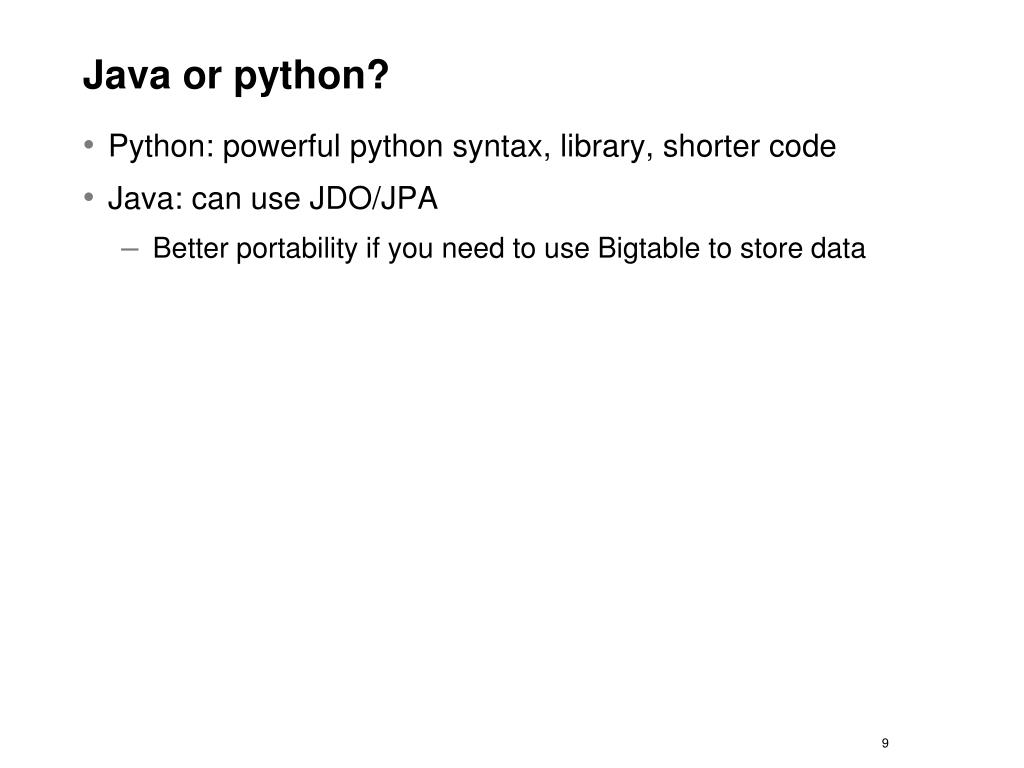This screenshot has width=1024, height=768.
Task: Click the dash marker before "Better portability"
Action: point(130,249)
